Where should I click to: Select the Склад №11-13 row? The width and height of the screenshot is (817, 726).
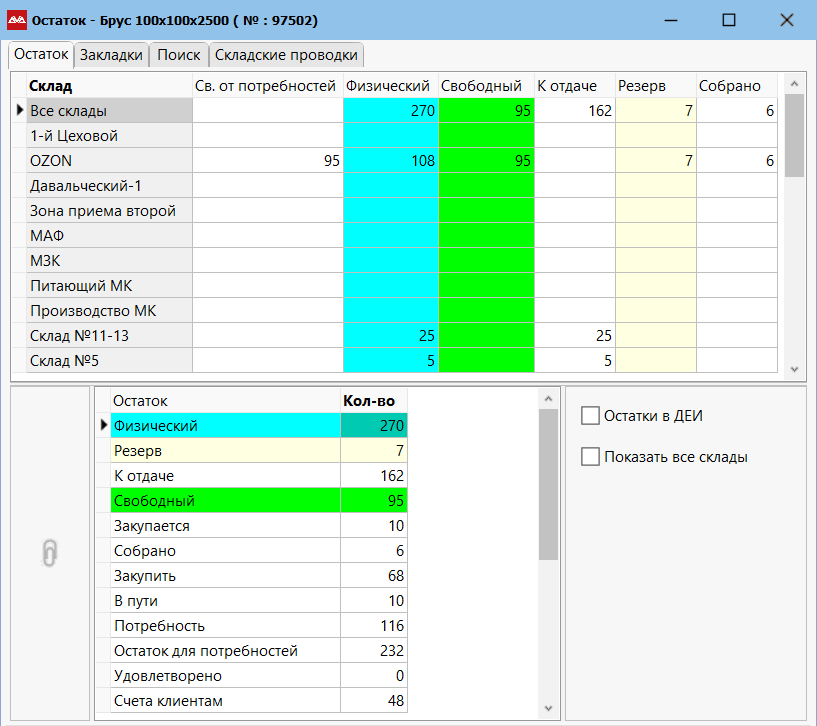point(108,336)
